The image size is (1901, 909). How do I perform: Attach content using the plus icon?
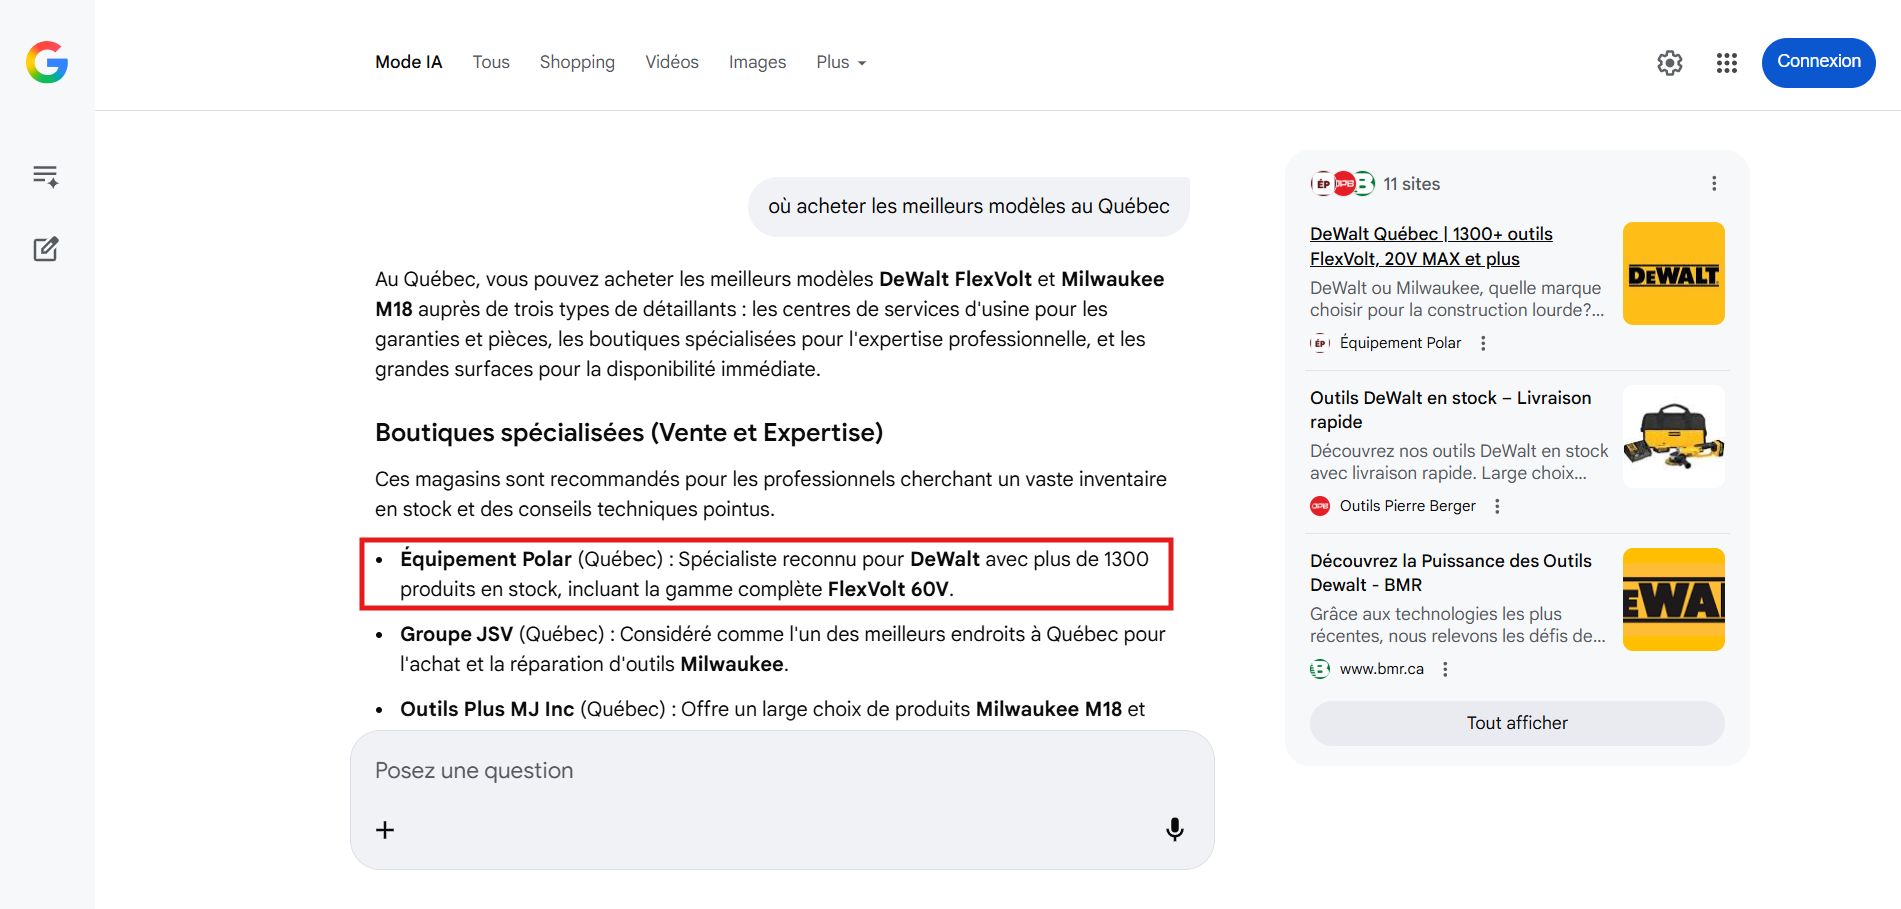(385, 829)
